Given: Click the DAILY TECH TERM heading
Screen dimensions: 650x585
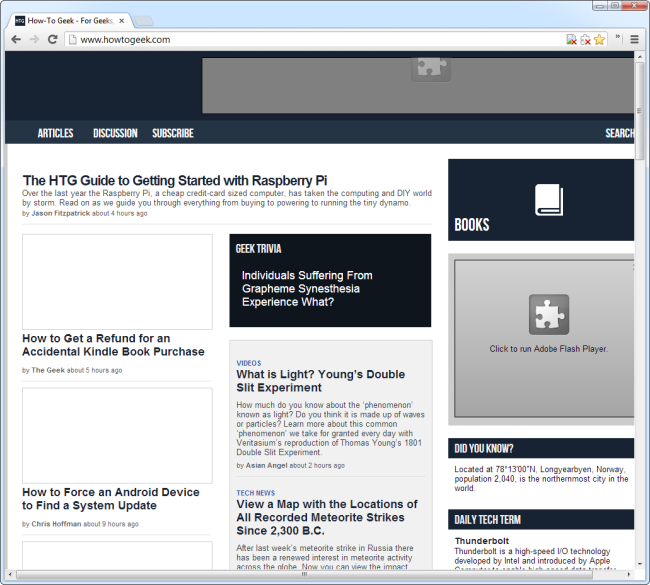Looking at the screenshot, I should (x=488, y=520).
